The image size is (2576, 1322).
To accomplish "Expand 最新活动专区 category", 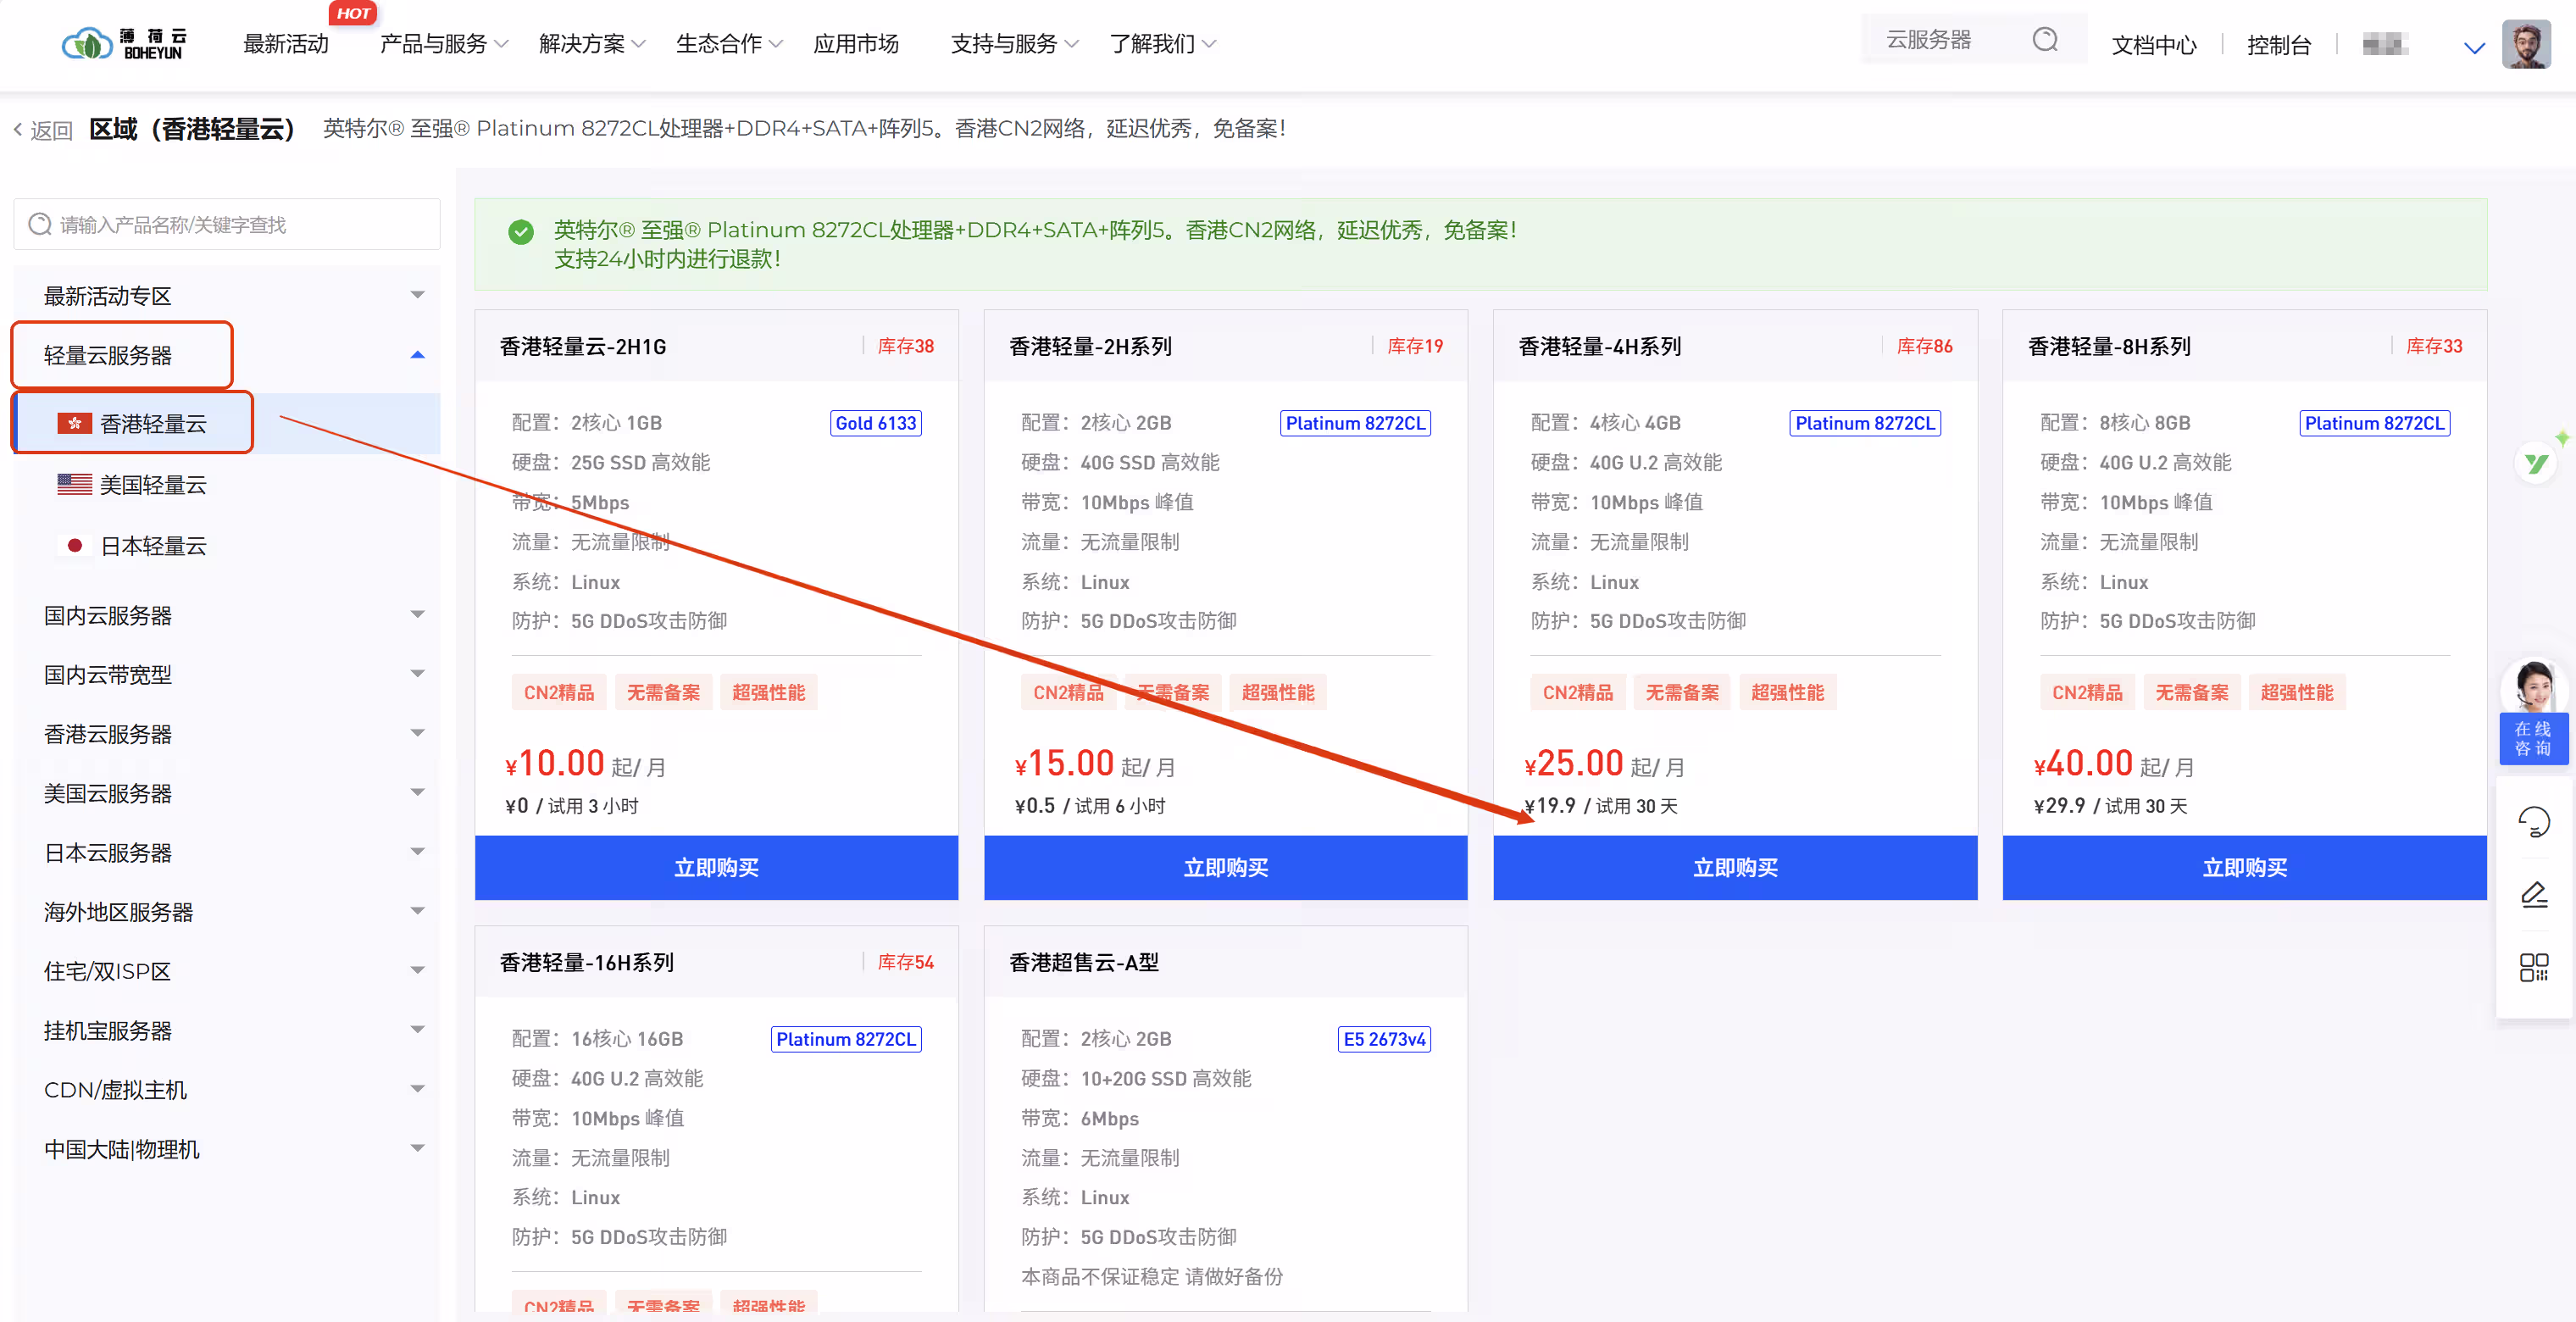I will (227, 295).
